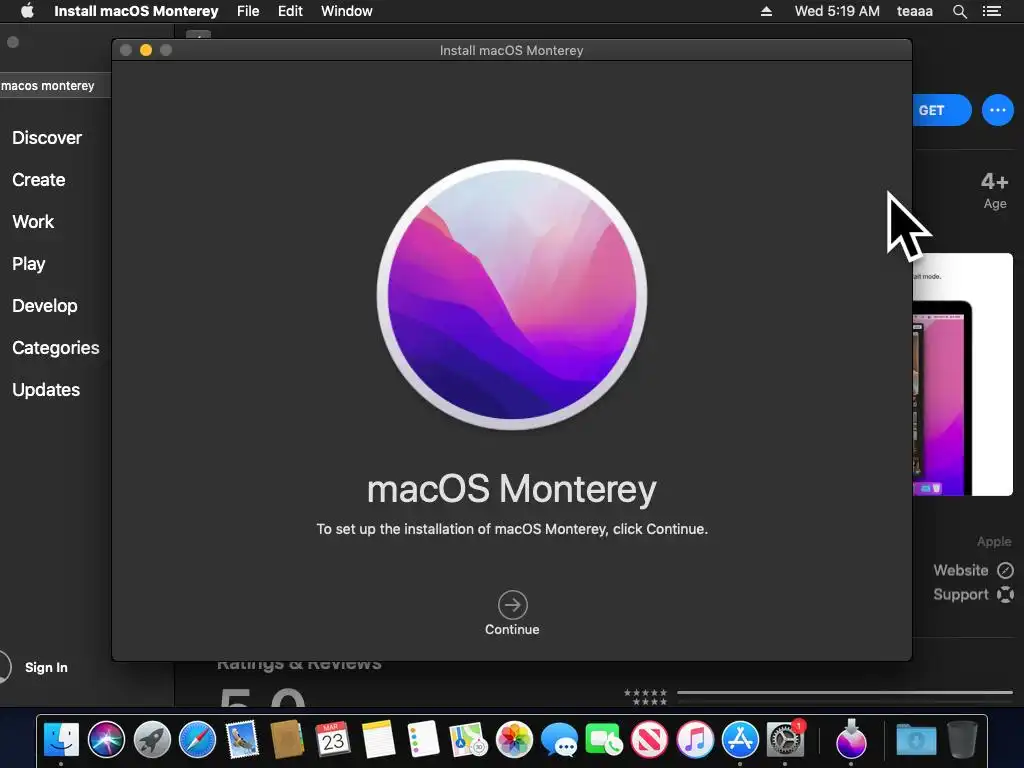Image resolution: width=1024 pixels, height=768 pixels.
Task: Click the Apple developer label in App Store
Action: point(994,541)
